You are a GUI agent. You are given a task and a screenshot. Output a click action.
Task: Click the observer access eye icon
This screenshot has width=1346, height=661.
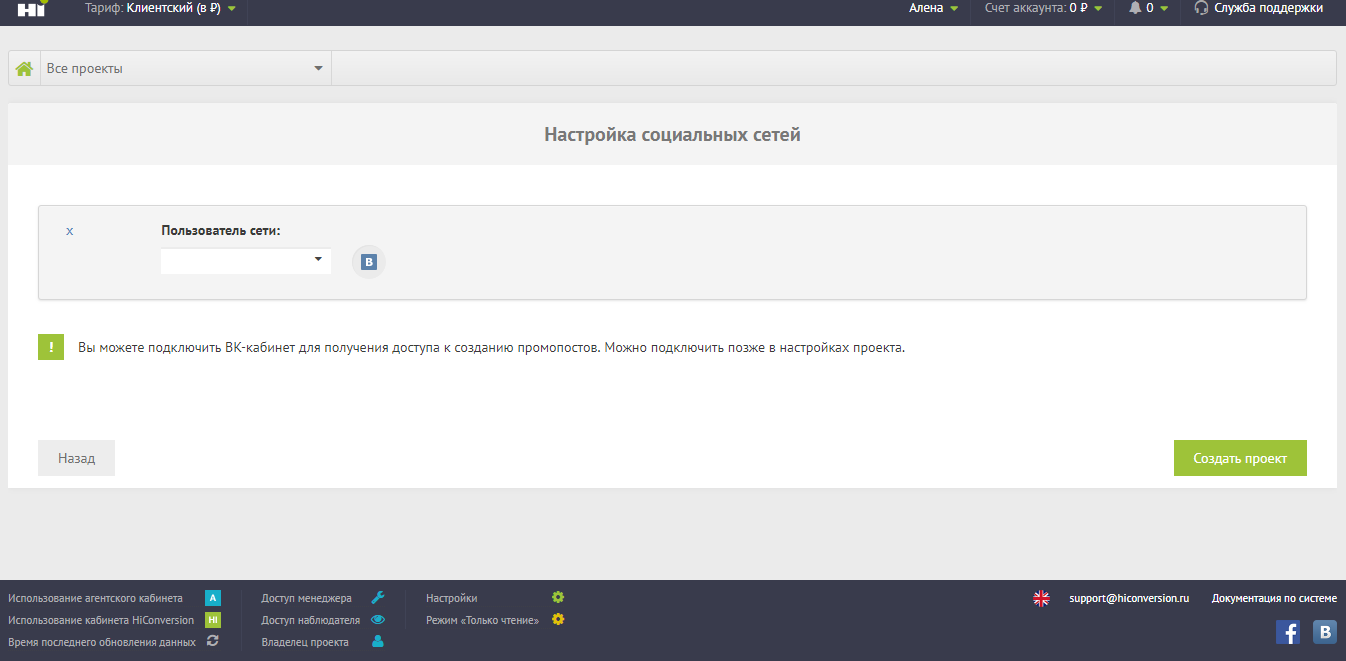point(378,620)
